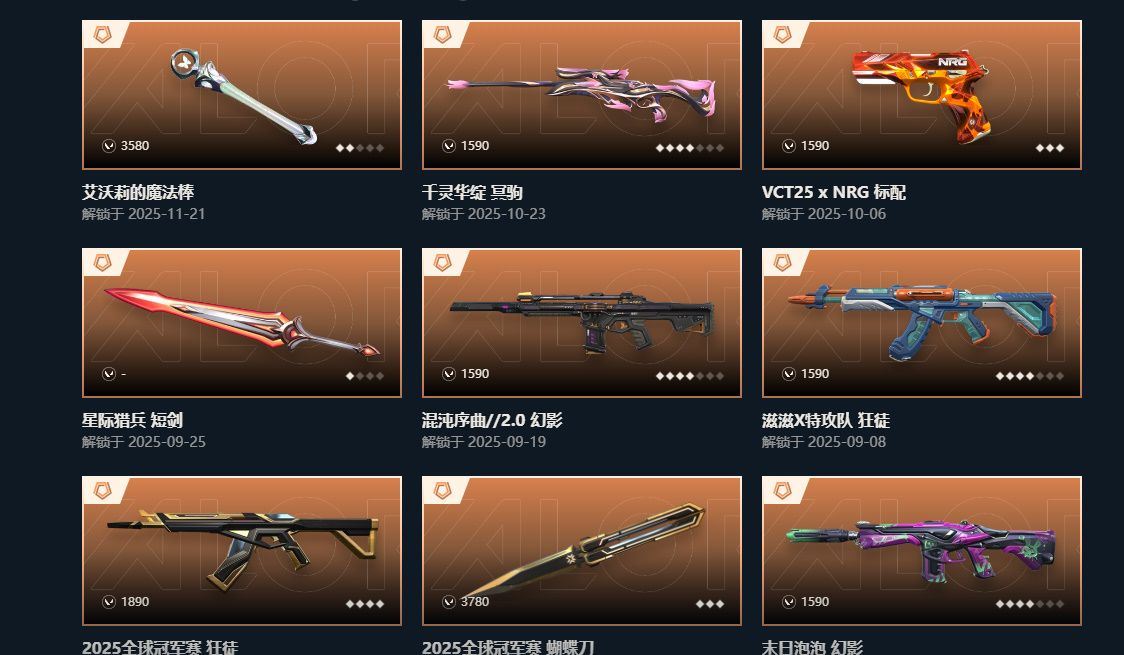1124x655 pixels.
Task: Click the VP currency icon beside 3580
Action: 109,145
